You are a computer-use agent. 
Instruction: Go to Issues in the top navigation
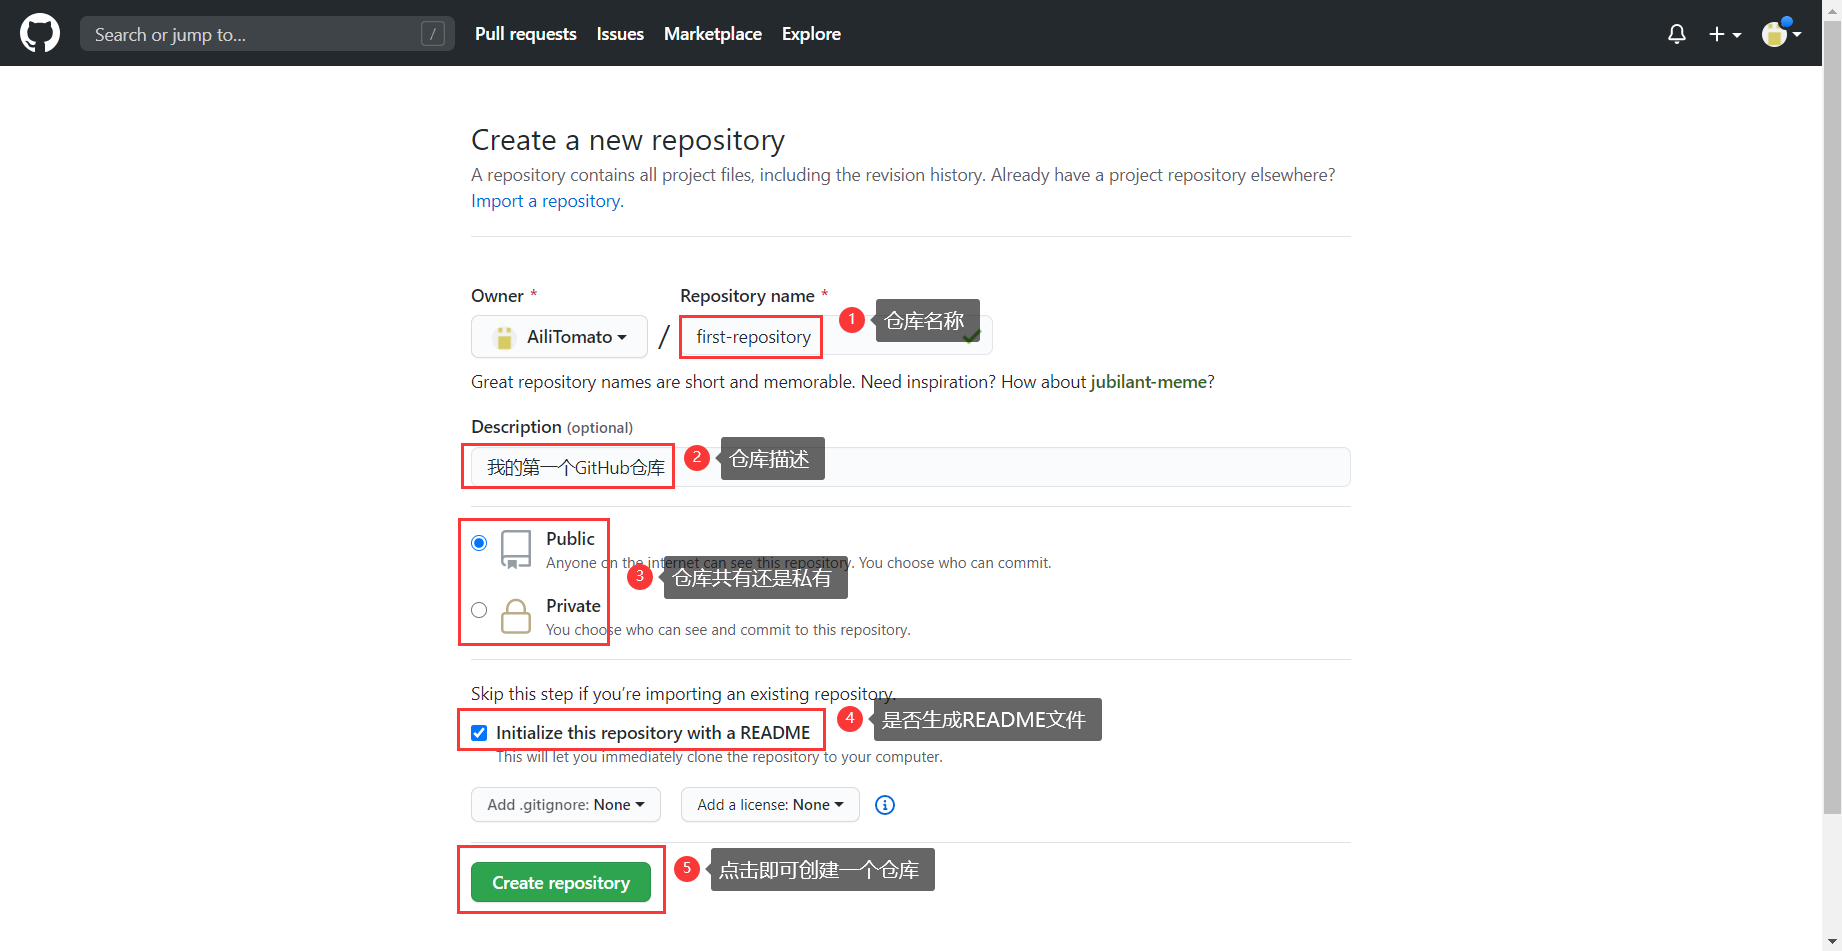point(620,34)
